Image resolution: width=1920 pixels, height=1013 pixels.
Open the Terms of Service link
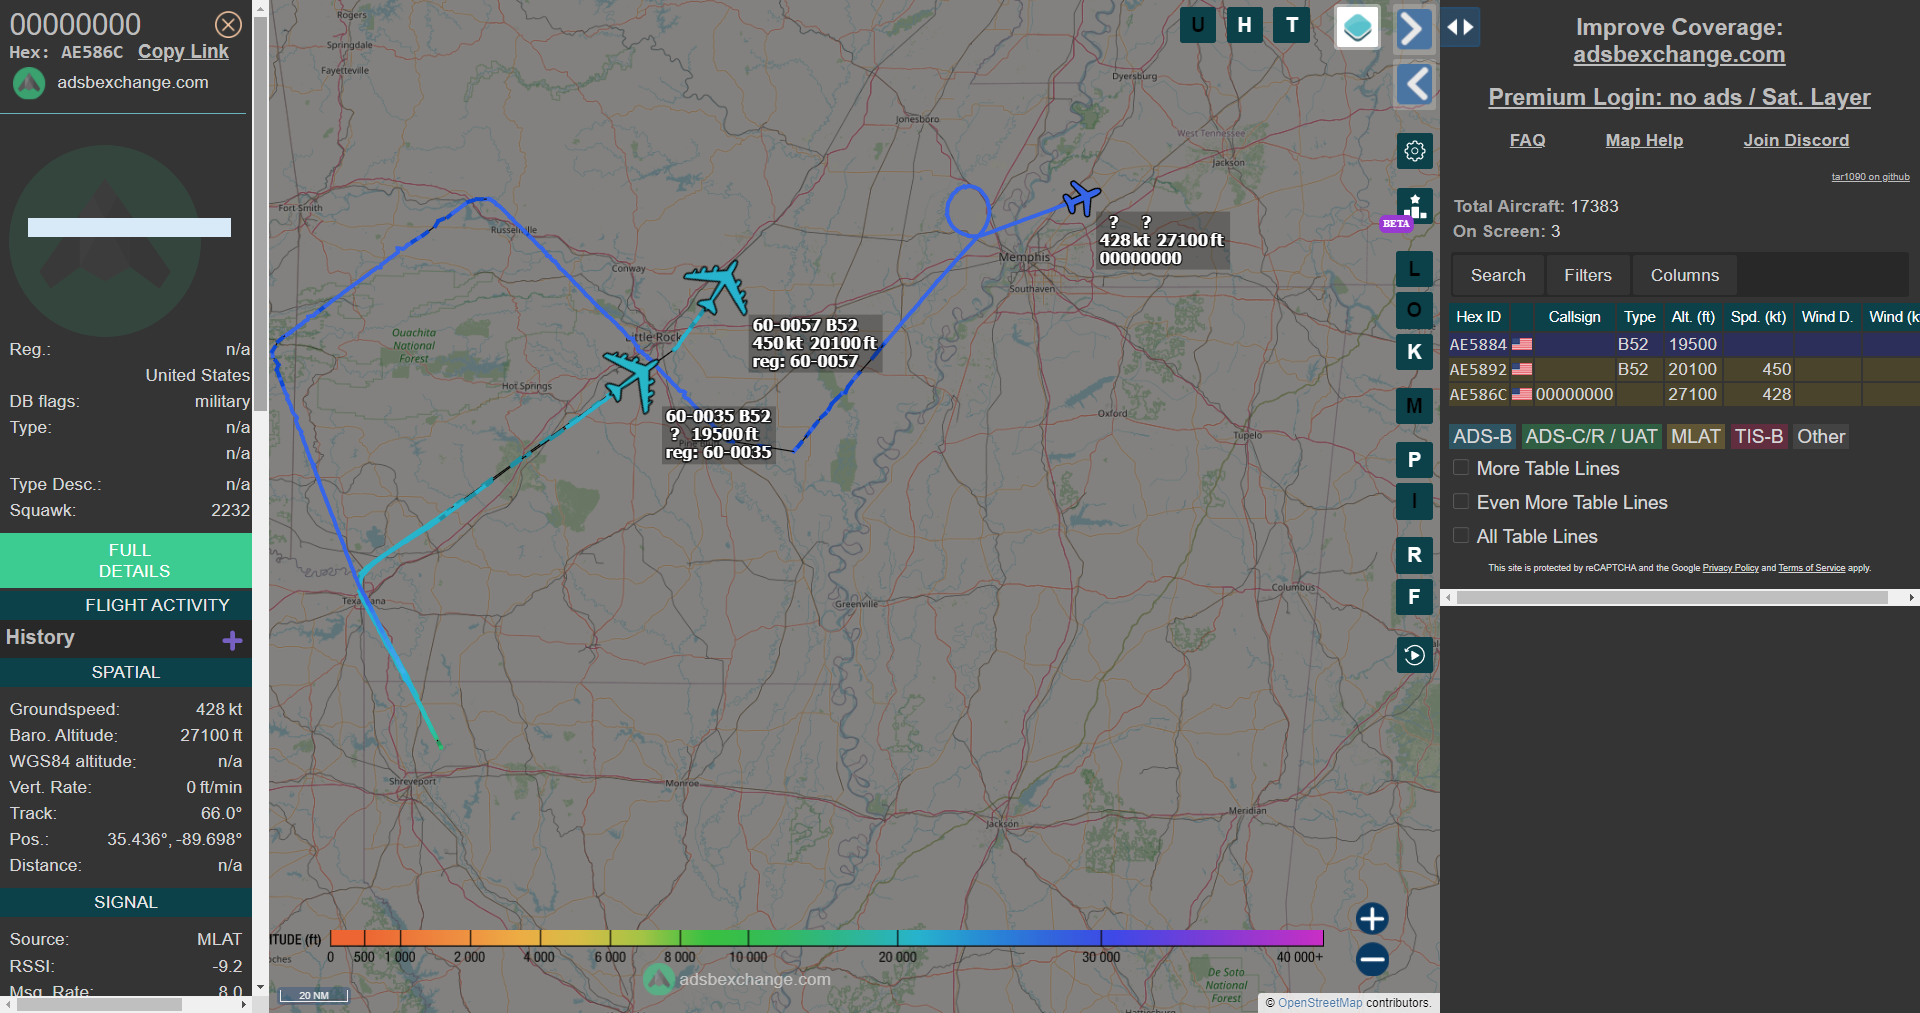pyautogui.click(x=1811, y=568)
